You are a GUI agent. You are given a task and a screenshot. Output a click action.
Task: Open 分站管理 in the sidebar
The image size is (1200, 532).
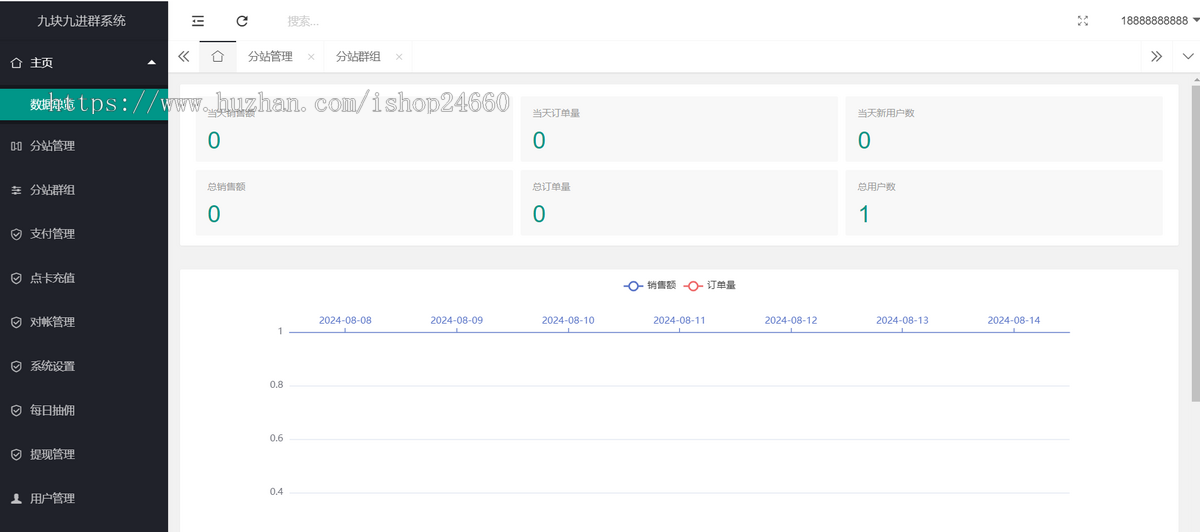coord(84,146)
